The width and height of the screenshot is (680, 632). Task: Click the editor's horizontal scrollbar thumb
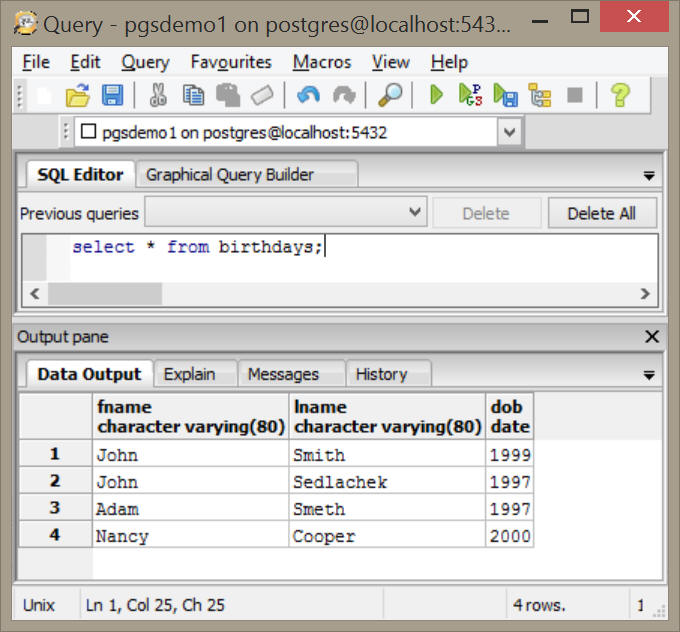coord(105,294)
